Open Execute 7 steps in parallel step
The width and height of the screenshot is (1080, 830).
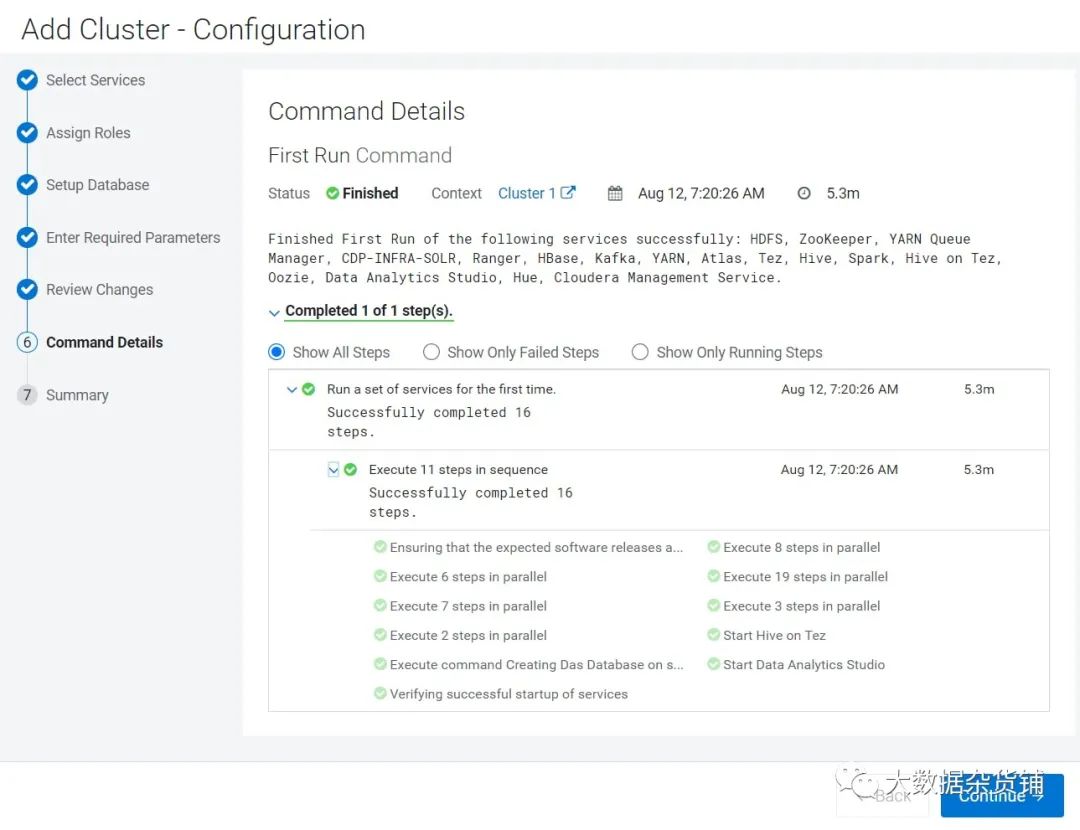pos(468,606)
